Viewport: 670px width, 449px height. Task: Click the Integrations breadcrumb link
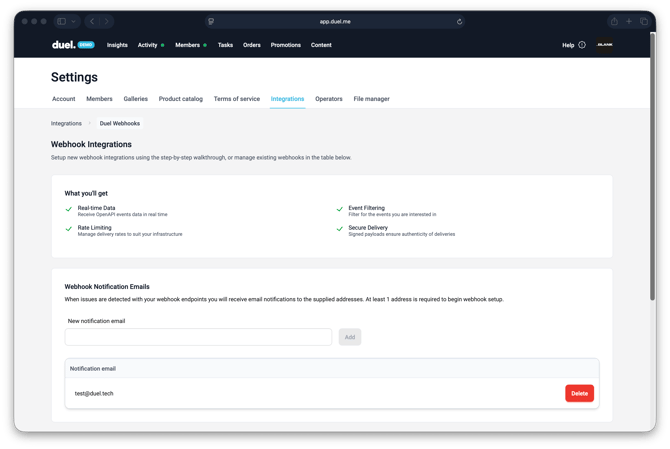[x=66, y=124]
